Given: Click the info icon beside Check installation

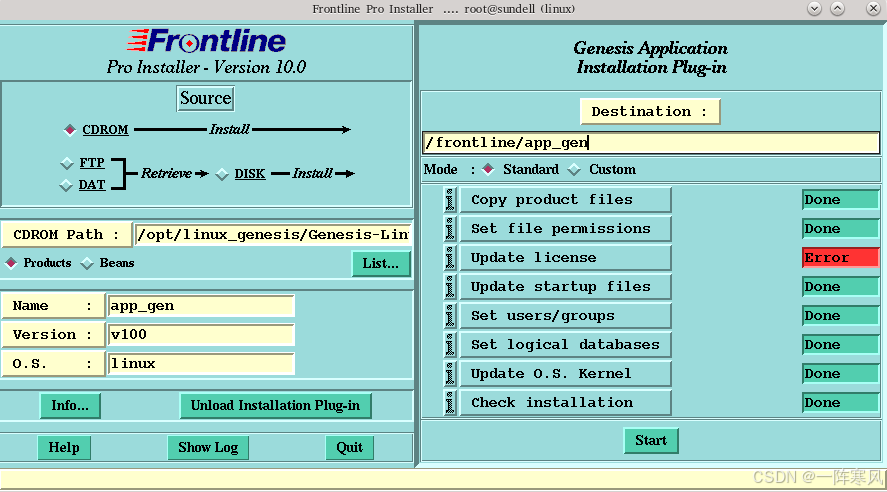Looking at the screenshot, I should 450,403.
